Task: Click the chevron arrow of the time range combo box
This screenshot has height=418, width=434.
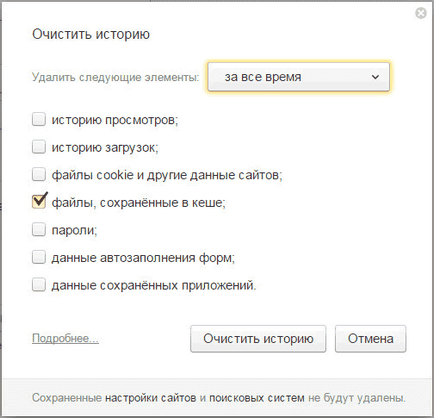Action: 375,77
